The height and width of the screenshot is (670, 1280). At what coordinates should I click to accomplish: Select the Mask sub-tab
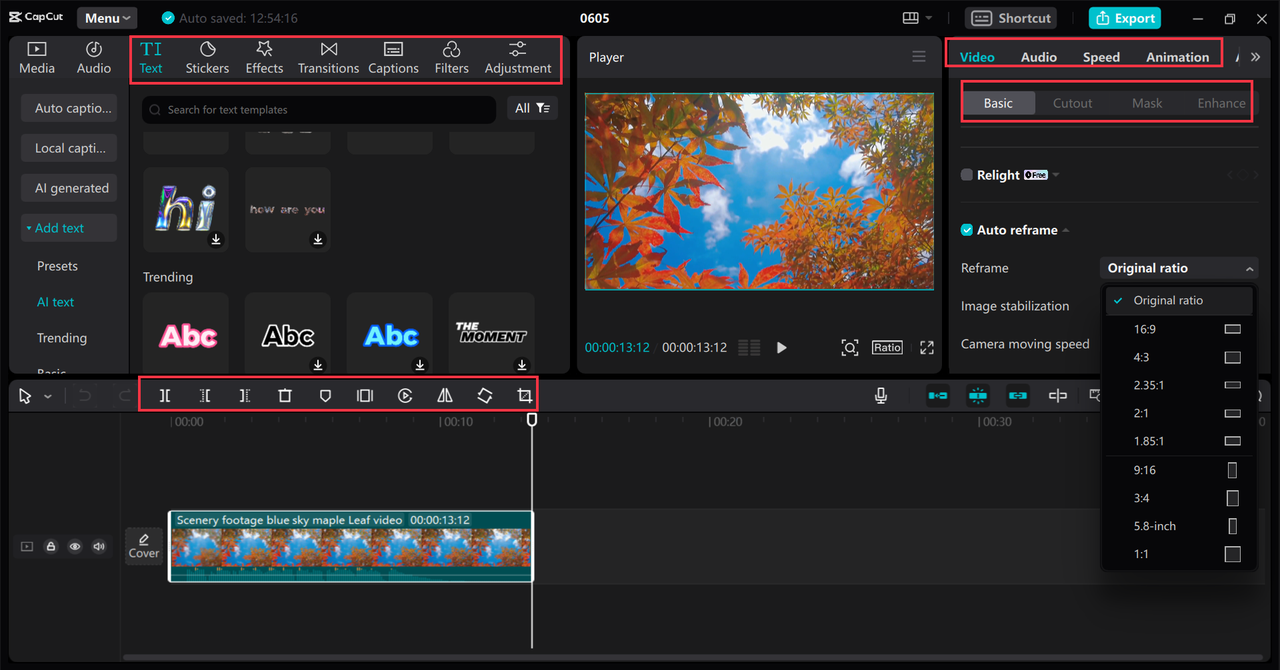[x=1147, y=103]
